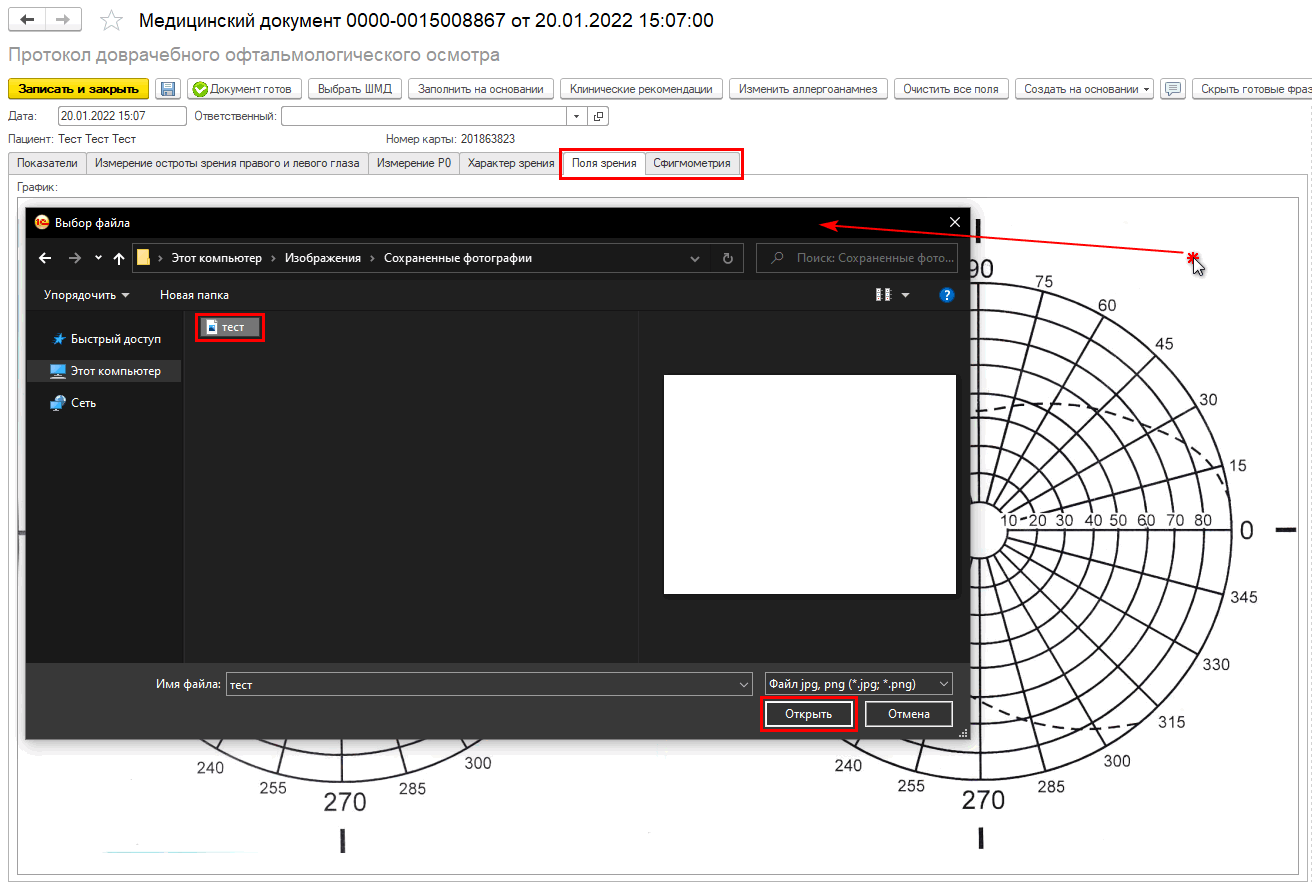Change view mode icon in file dialog
The width and height of the screenshot is (1312, 889).
tap(883, 295)
